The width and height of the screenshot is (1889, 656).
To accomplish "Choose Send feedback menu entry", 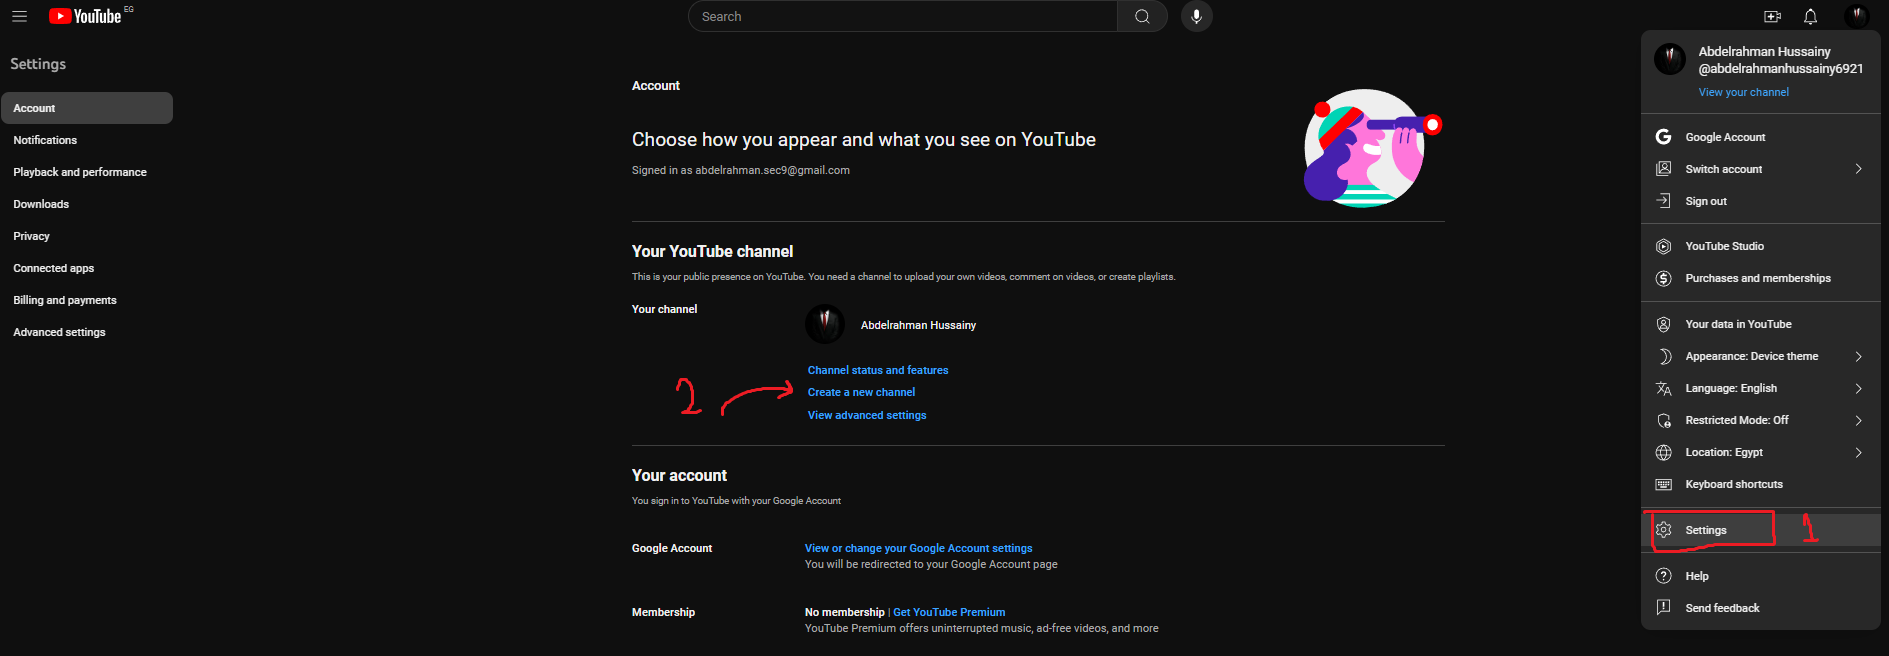I will (1761, 608).
